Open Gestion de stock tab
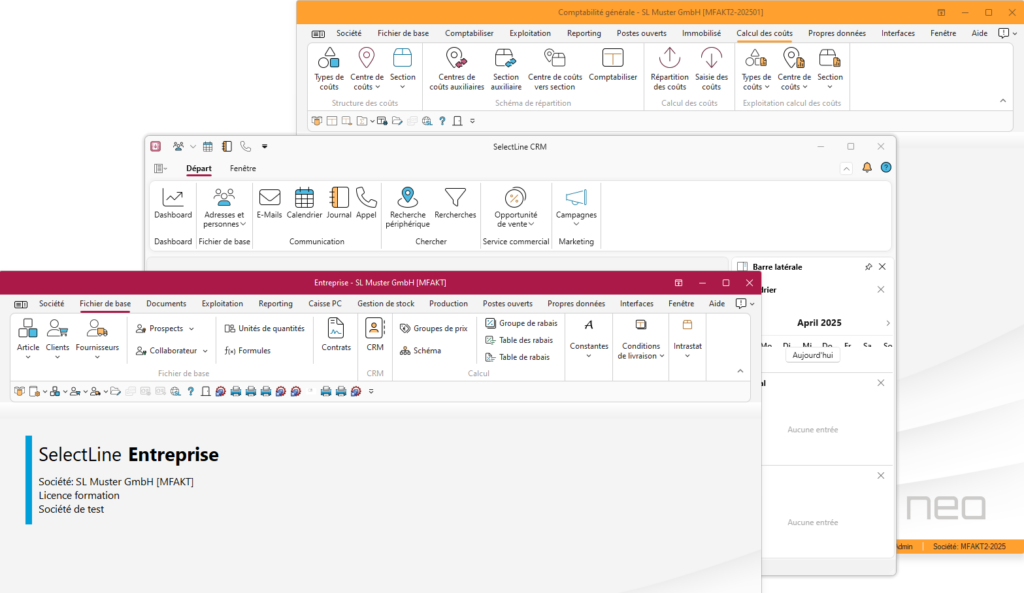 [x=385, y=304]
